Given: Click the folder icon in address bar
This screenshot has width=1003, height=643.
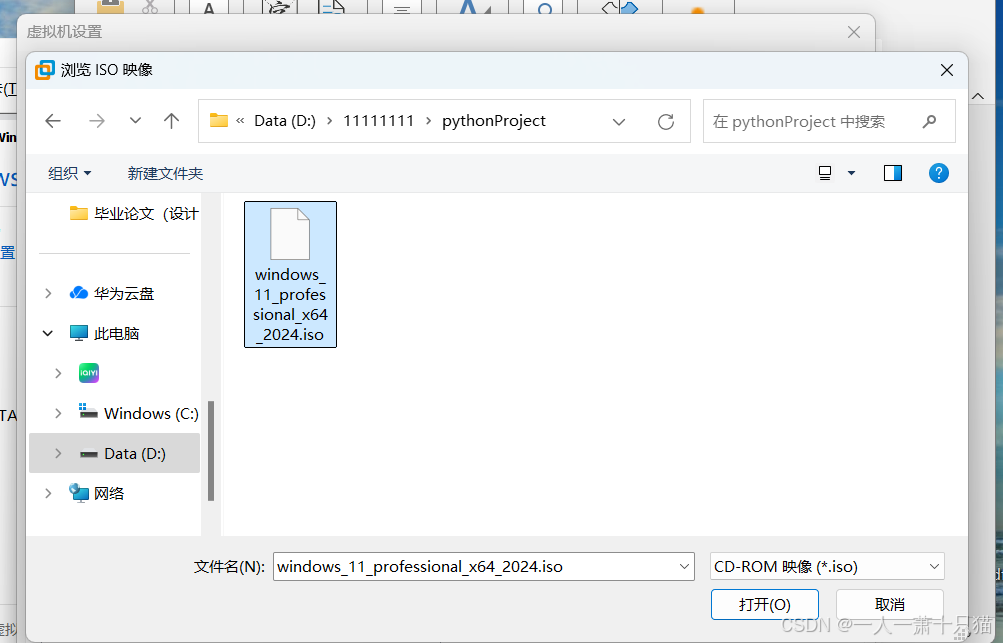Looking at the screenshot, I should (x=219, y=120).
